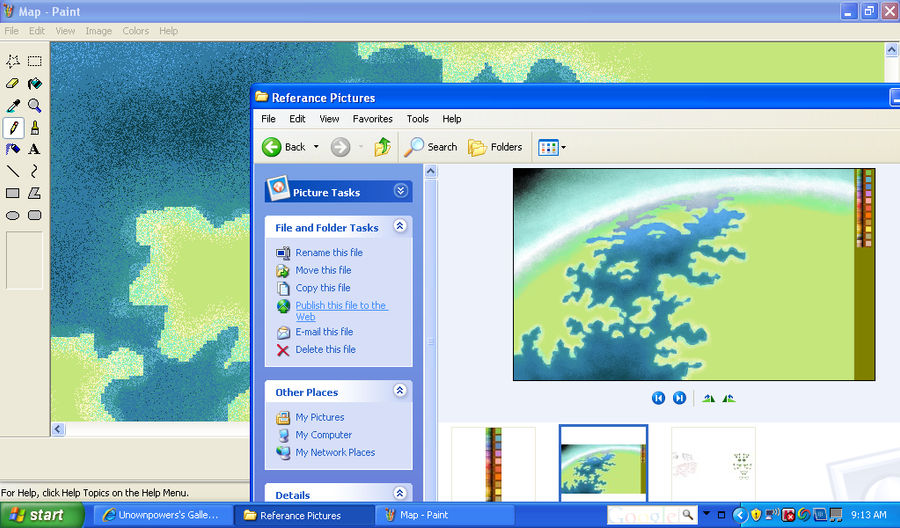Pick the Airbrush spray tool
This screenshot has width=900, height=528.
(13, 149)
